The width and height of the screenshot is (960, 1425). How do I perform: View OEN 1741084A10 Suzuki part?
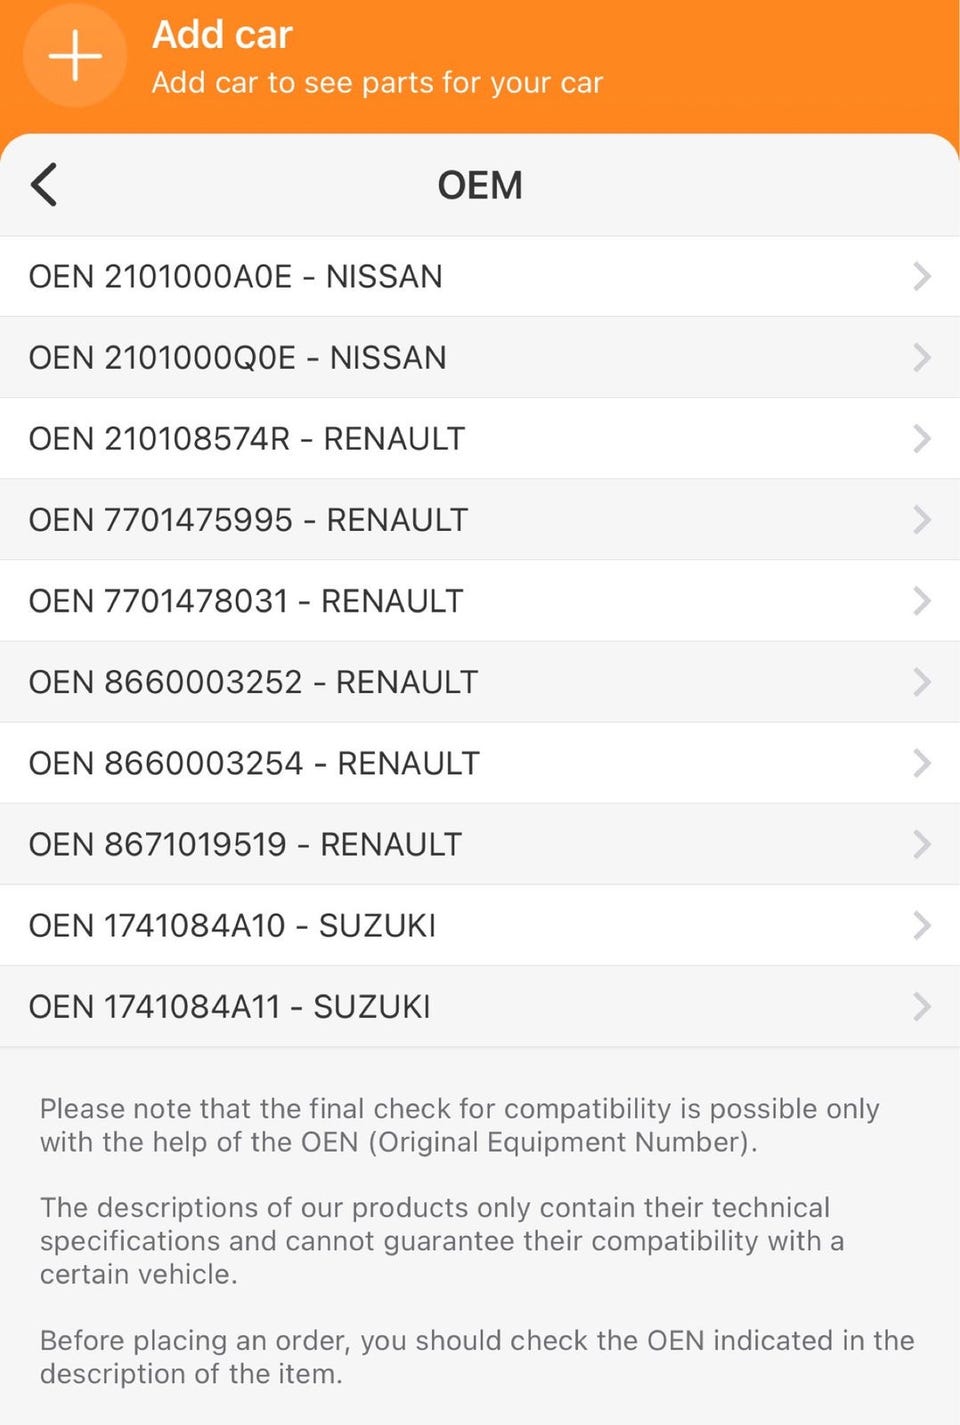pyautogui.click(x=232, y=926)
